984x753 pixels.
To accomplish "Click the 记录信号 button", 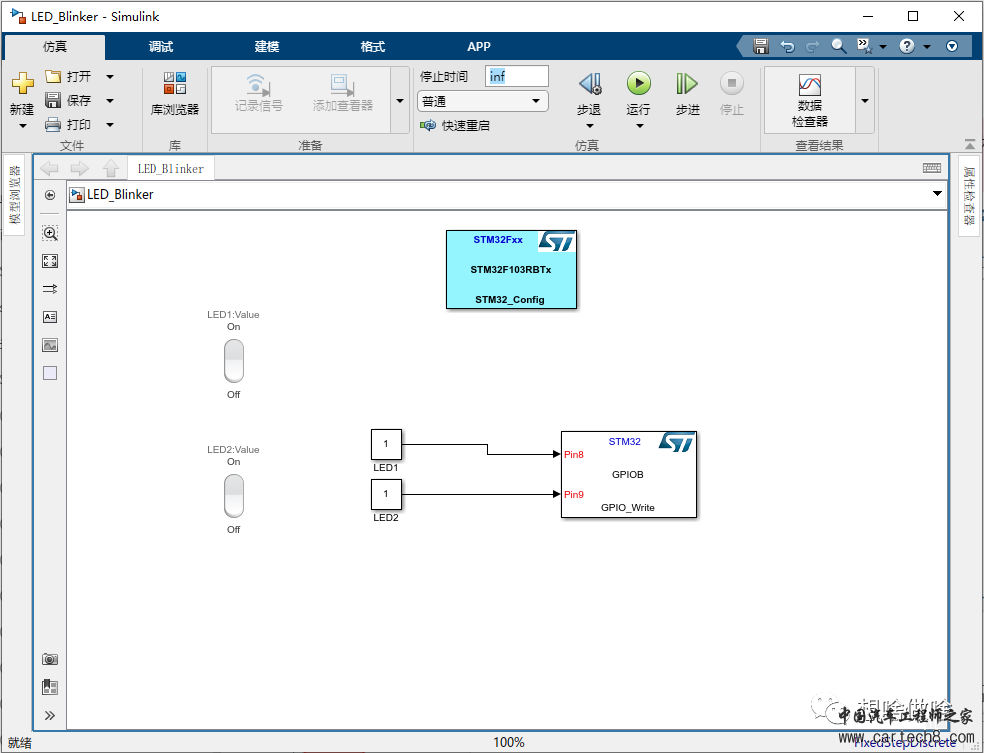I will [x=259, y=93].
